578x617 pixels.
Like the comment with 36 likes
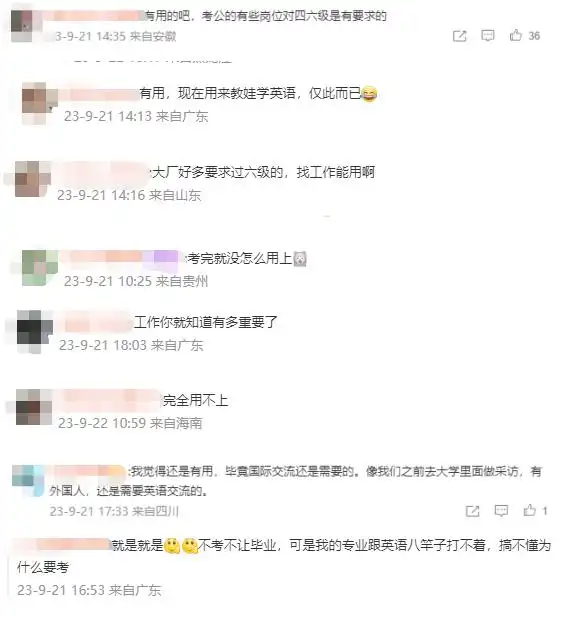[515, 35]
